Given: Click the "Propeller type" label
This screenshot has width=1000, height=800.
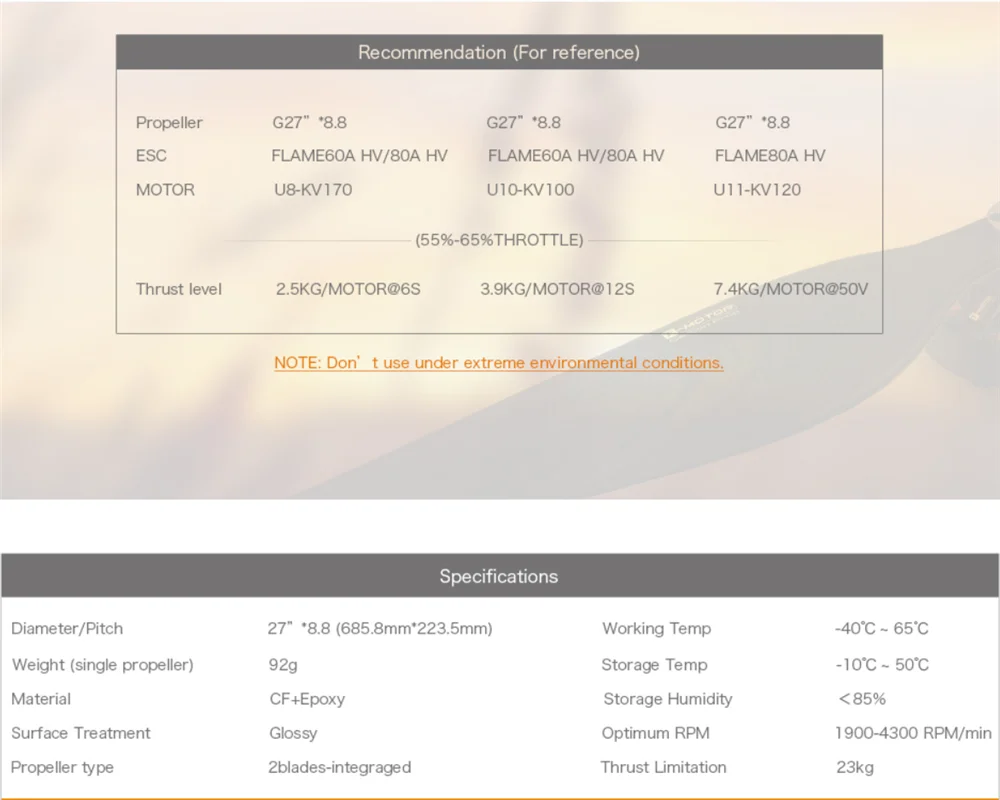Looking at the screenshot, I should pos(62,767).
